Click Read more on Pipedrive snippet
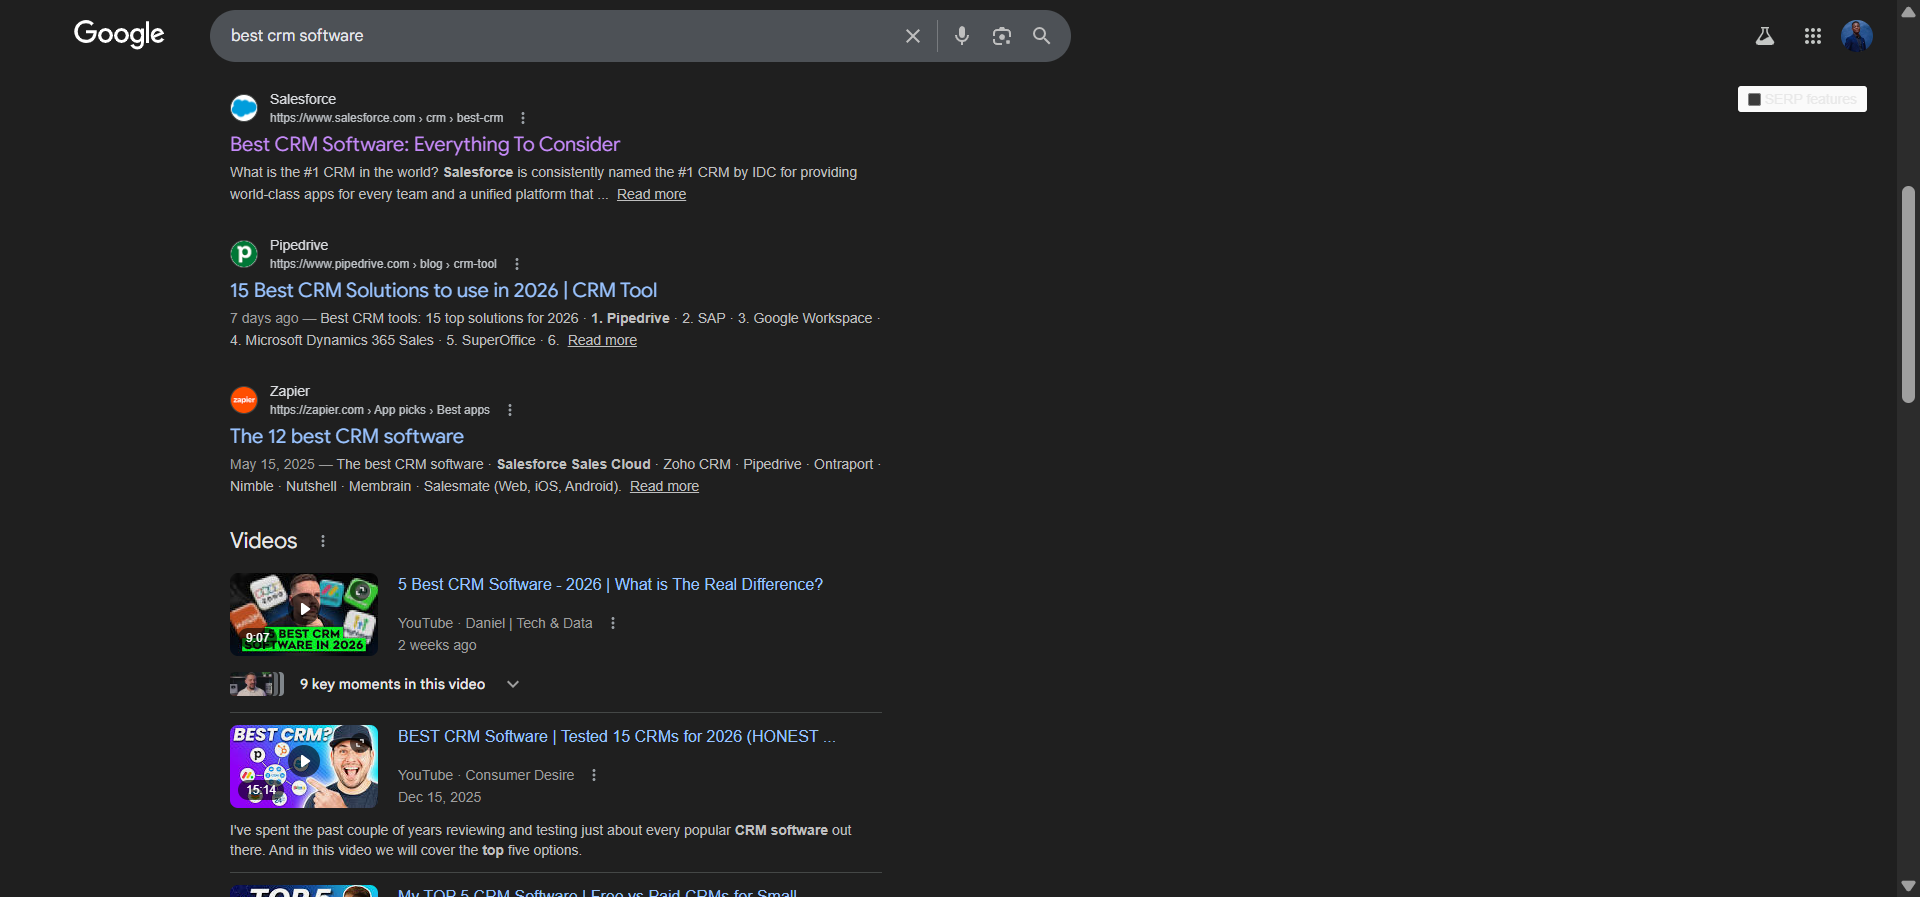1920x897 pixels. point(602,340)
